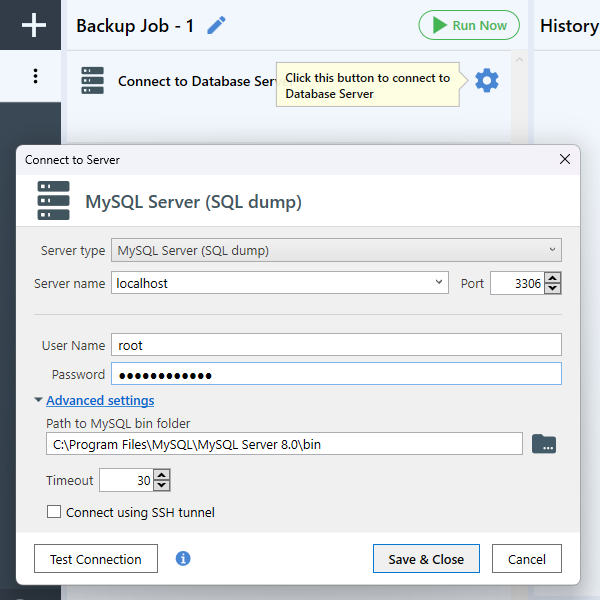Increase the Port value with up arrow

(553, 278)
